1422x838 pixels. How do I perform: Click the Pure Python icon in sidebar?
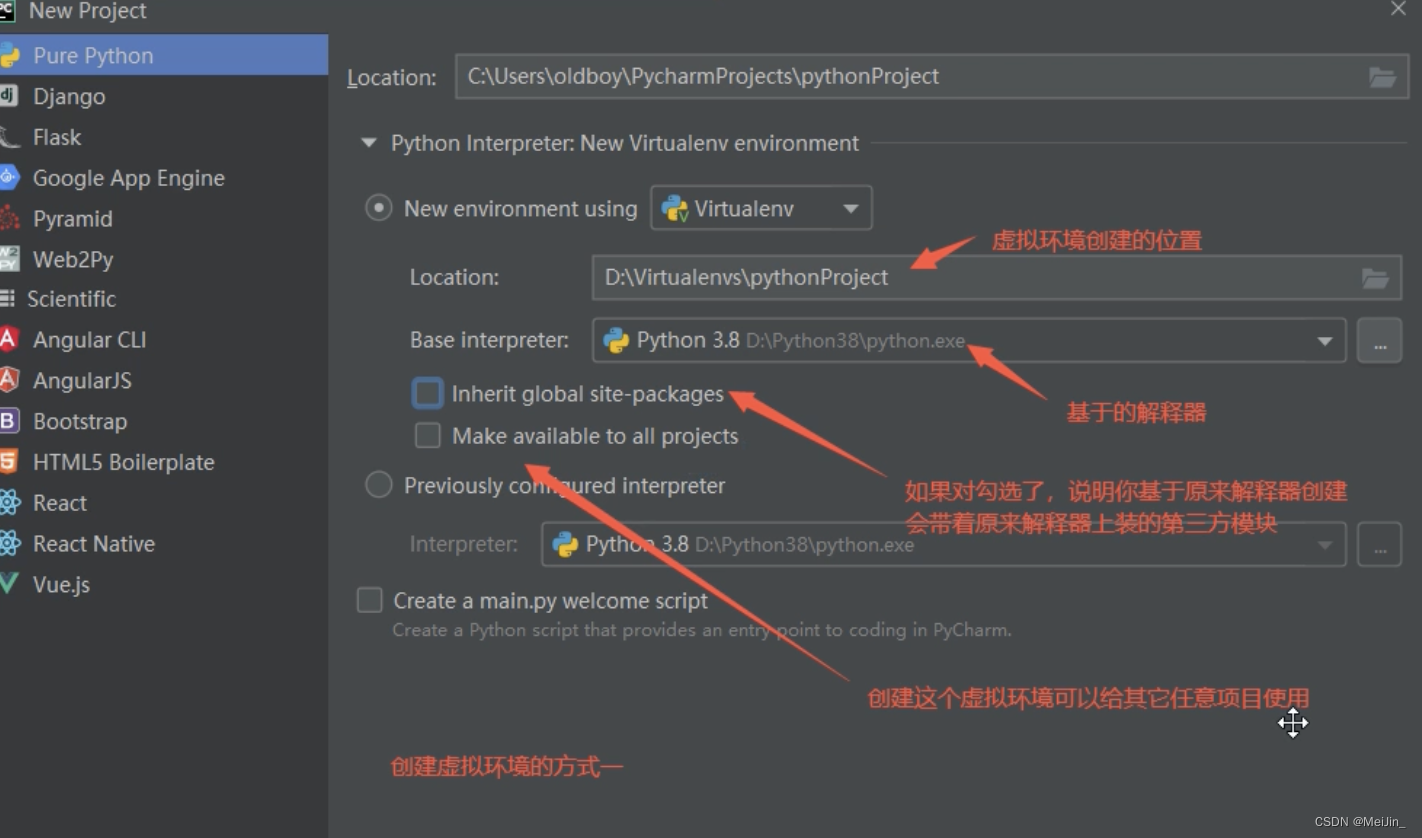pos(9,55)
